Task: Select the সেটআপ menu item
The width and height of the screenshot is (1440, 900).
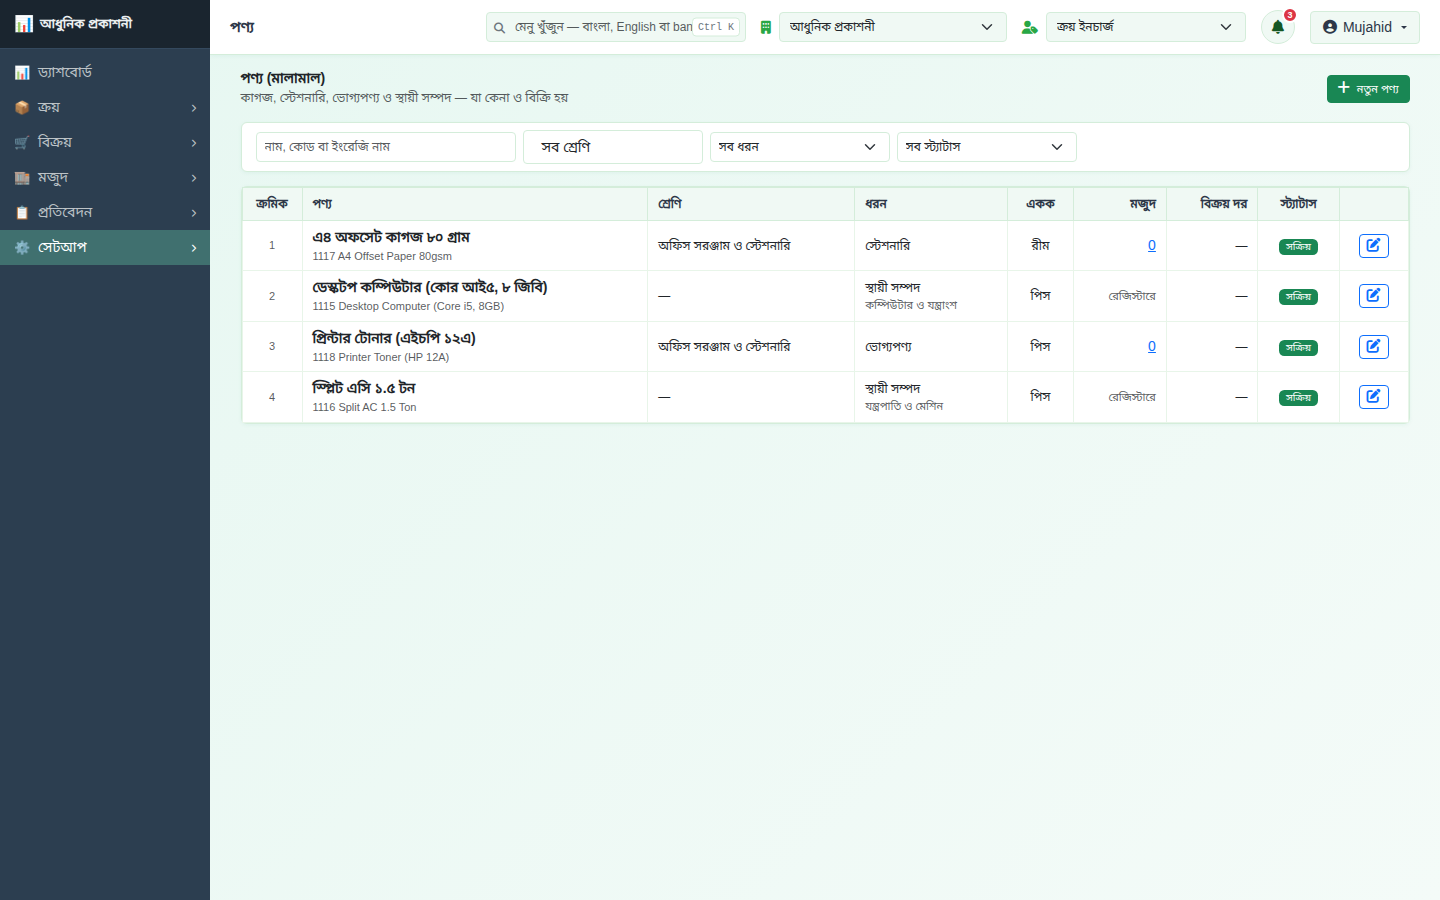Action: coord(105,247)
